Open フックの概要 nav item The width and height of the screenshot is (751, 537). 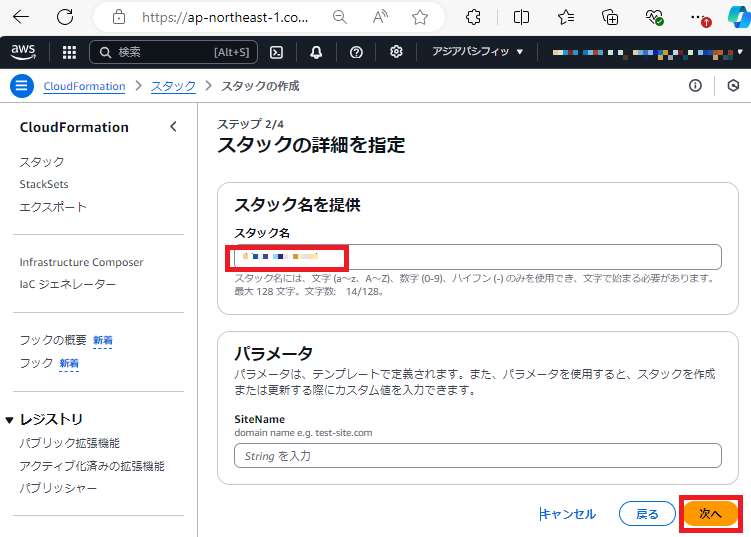pyautogui.click(x=53, y=340)
